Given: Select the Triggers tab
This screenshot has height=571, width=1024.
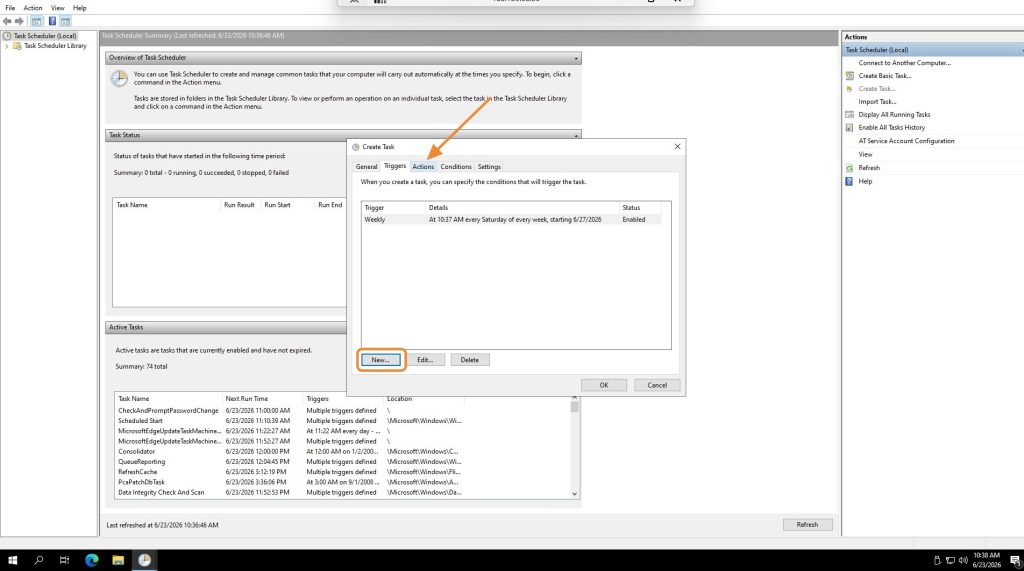Looking at the screenshot, I should click(x=394, y=166).
